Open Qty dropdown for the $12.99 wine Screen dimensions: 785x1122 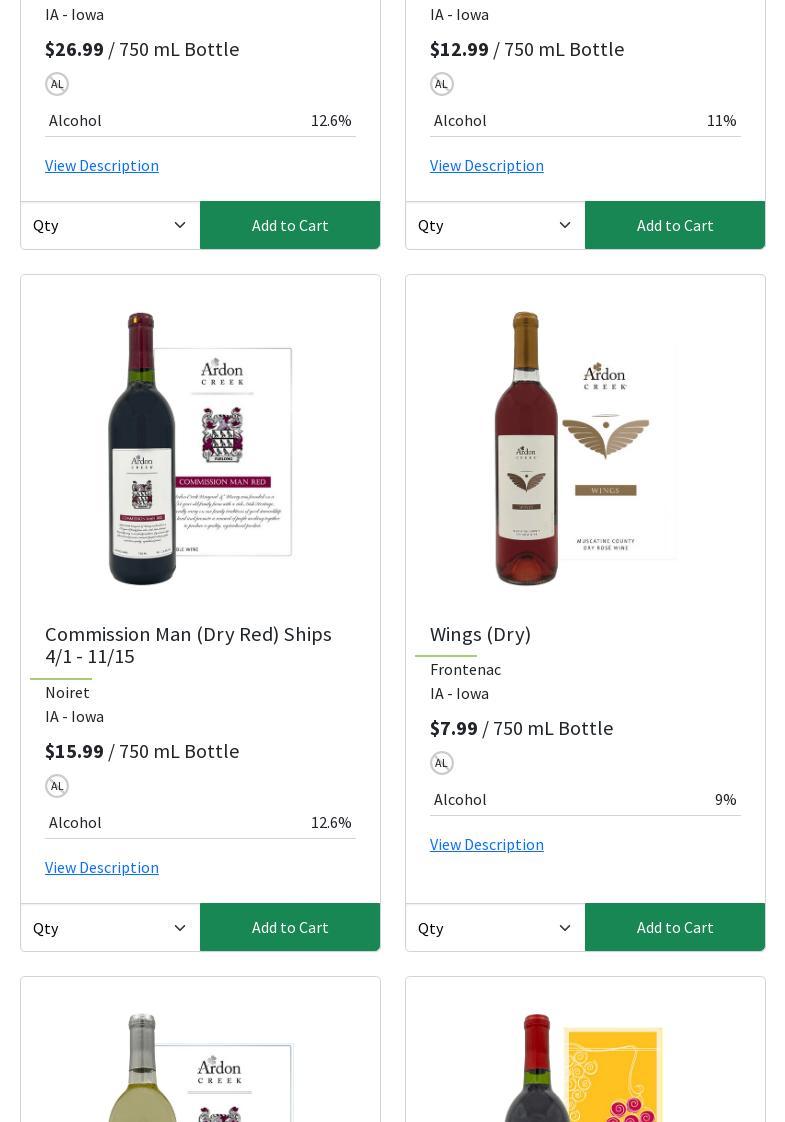(x=495, y=225)
